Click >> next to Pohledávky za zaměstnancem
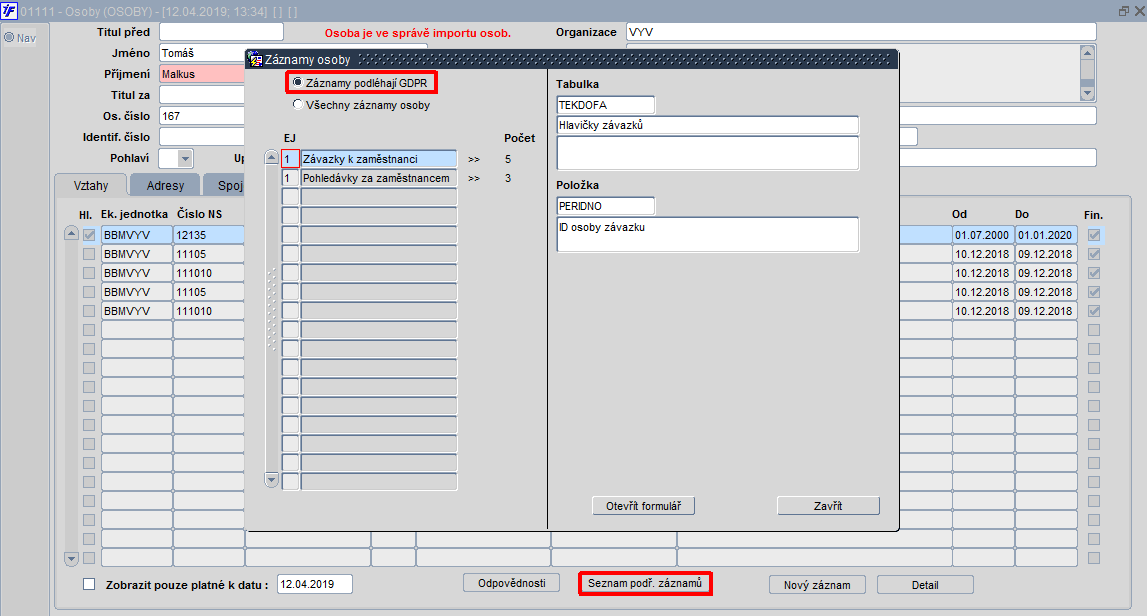 (x=474, y=178)
